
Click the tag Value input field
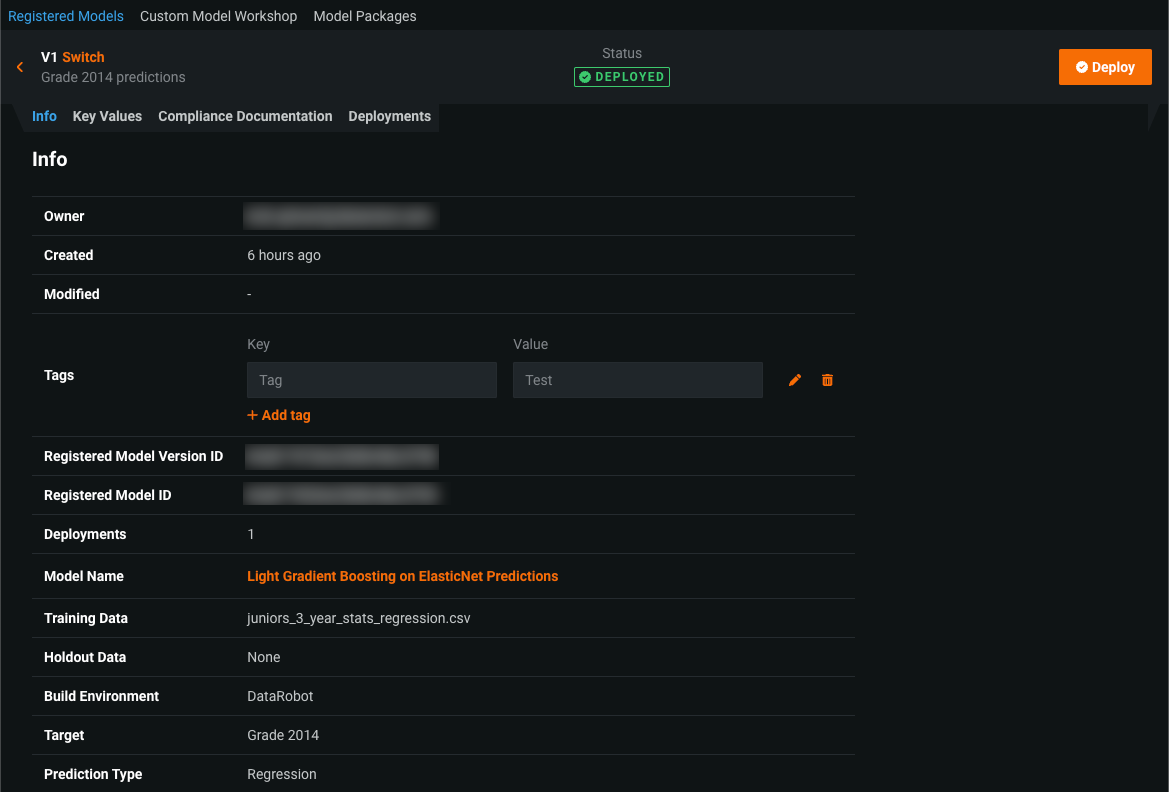(637, 380)
